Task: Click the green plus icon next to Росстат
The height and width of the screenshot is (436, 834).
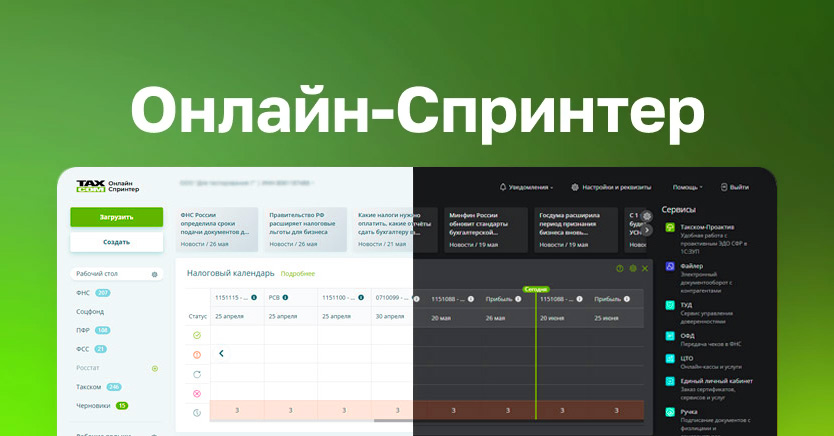Action: pos(155,368)
